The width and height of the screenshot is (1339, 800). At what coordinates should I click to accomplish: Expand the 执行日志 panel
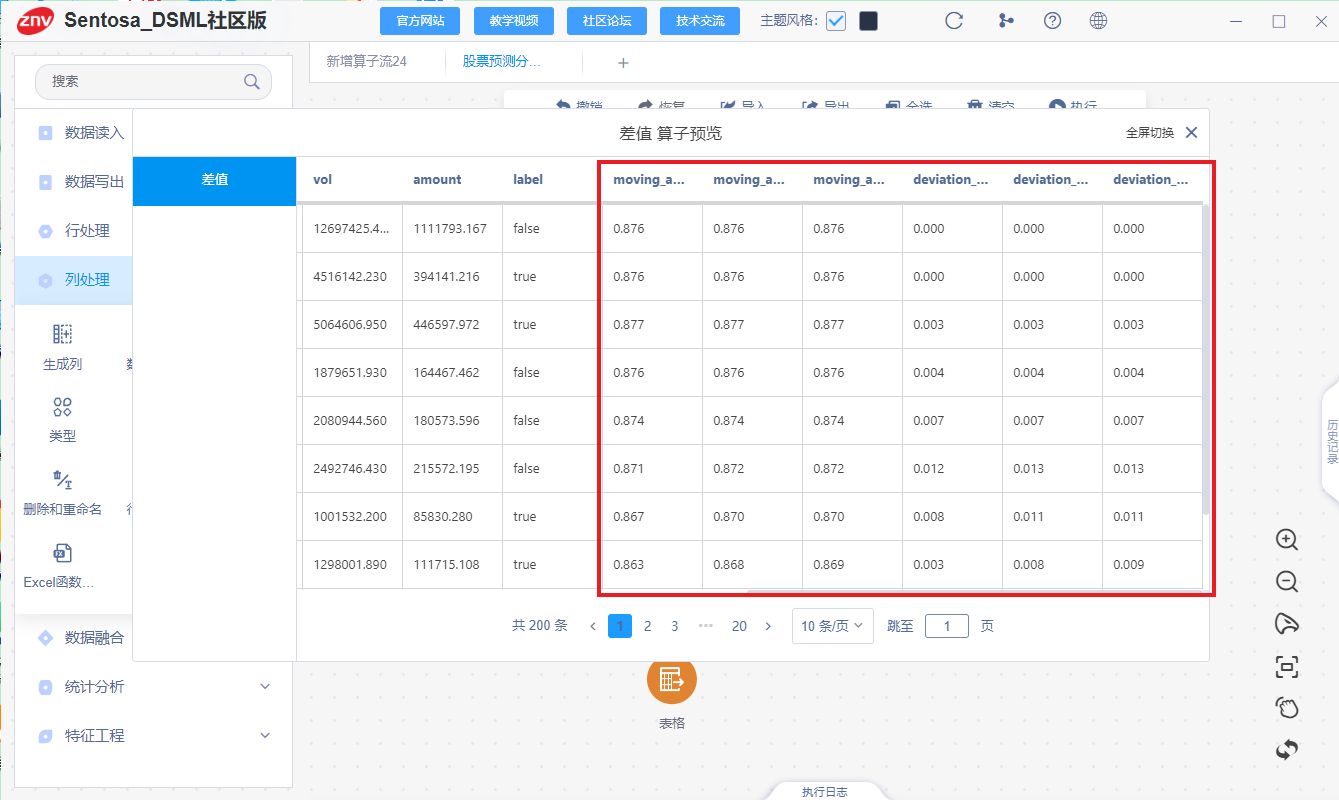825,791
